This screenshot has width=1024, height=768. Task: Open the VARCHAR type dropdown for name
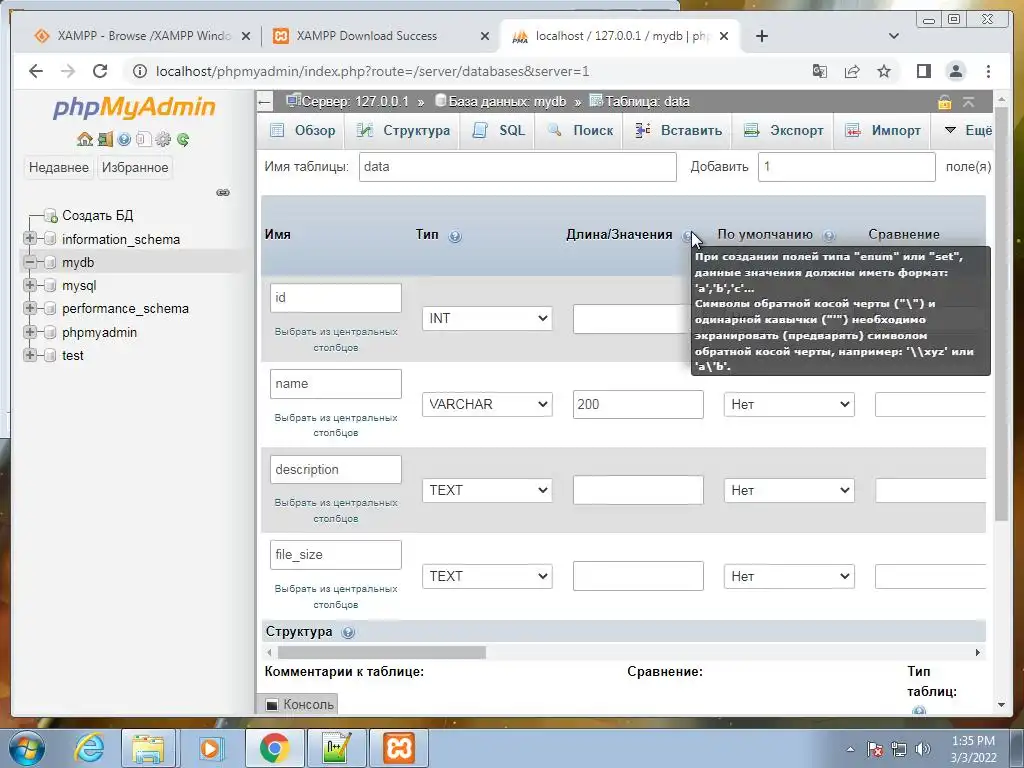click(487, 404)
